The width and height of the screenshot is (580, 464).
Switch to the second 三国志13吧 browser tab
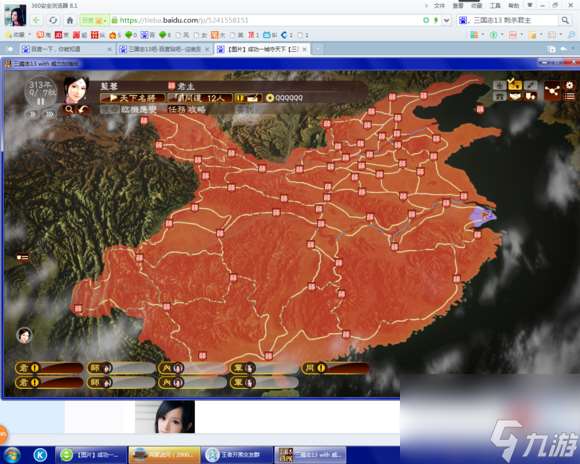click(165, 49)
